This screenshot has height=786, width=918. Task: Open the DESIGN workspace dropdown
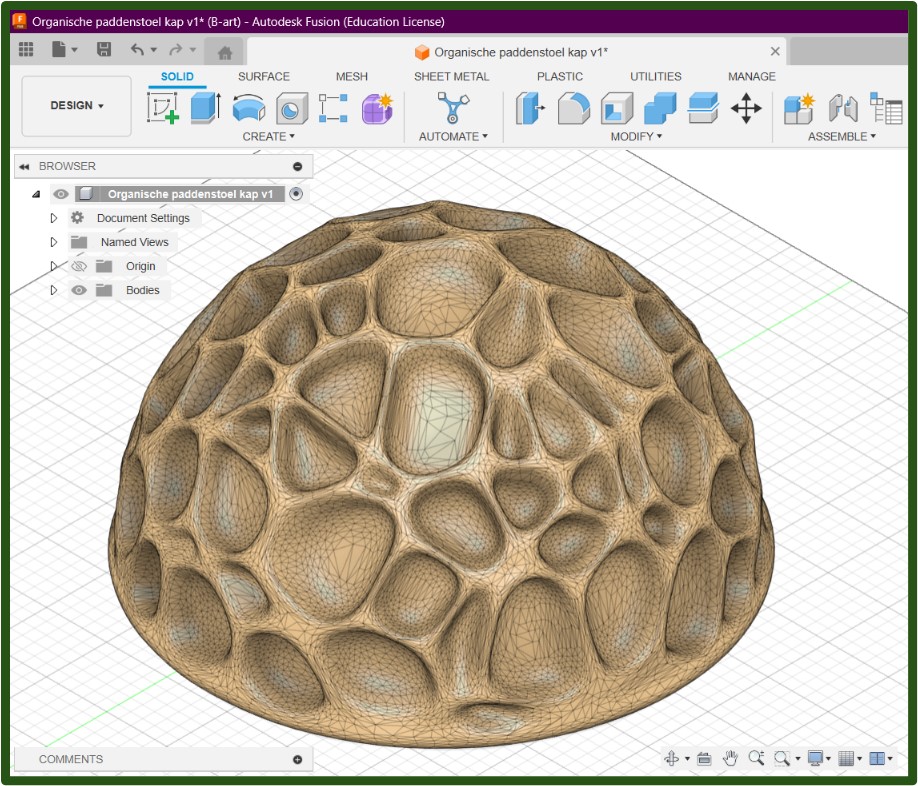click(x=77, y=106)
